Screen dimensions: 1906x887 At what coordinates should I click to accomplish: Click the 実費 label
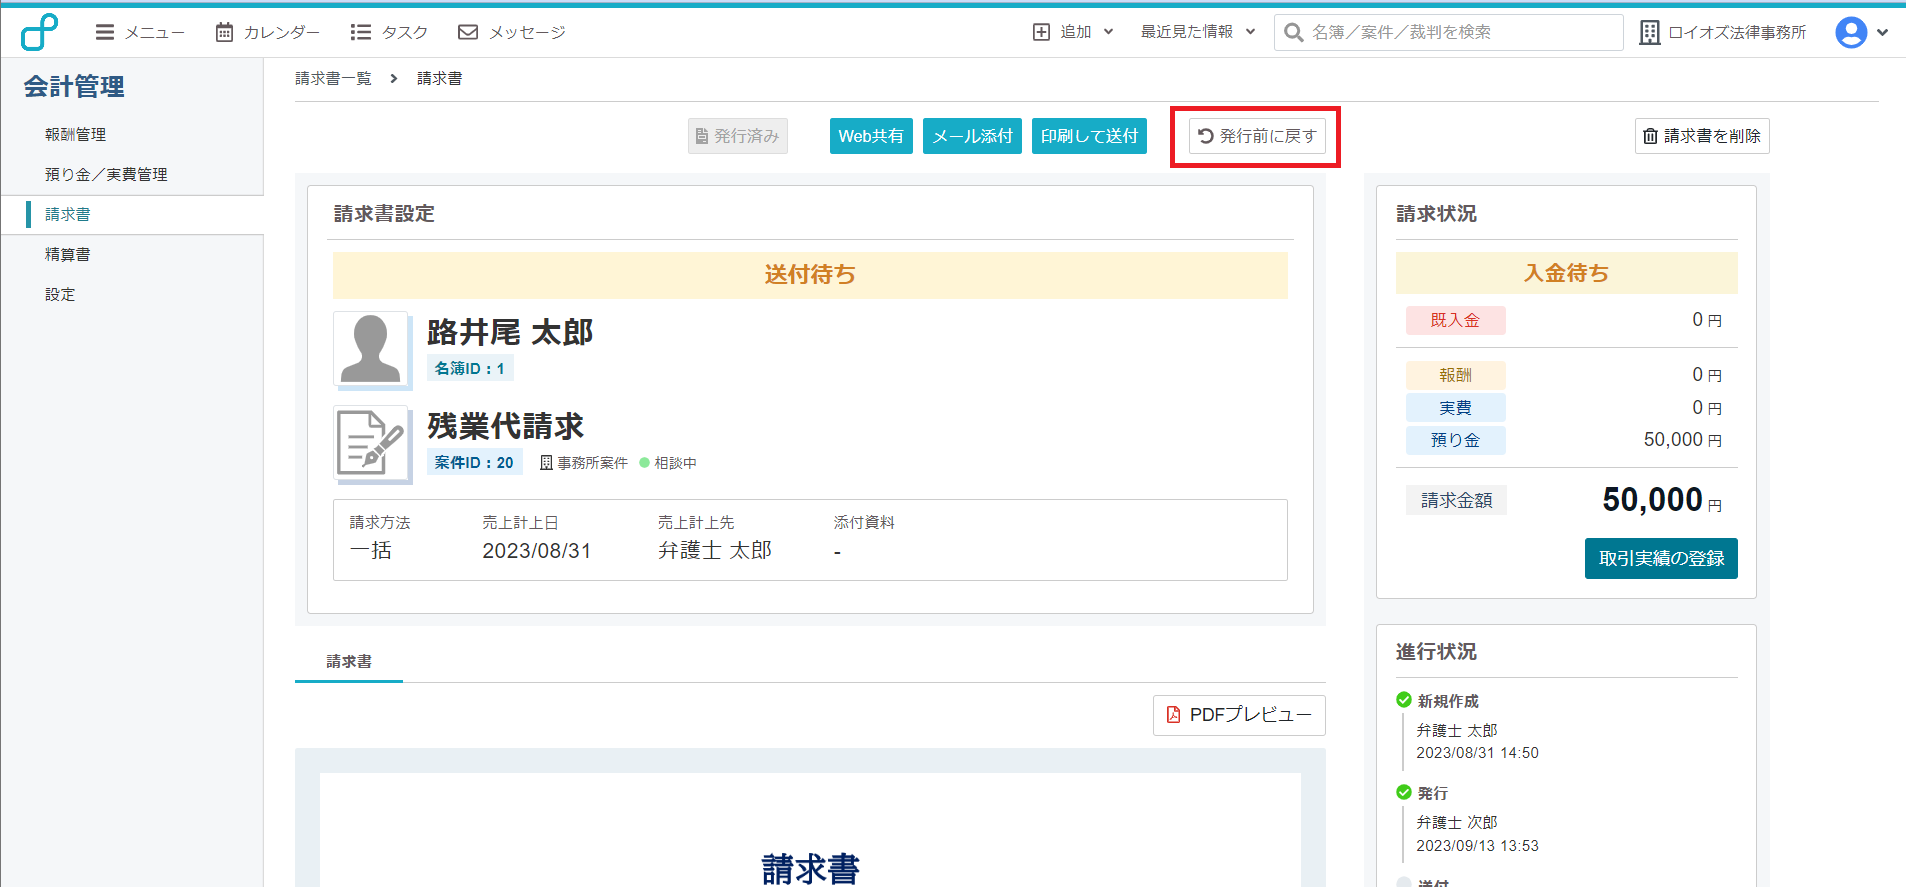coord(1455,408)
